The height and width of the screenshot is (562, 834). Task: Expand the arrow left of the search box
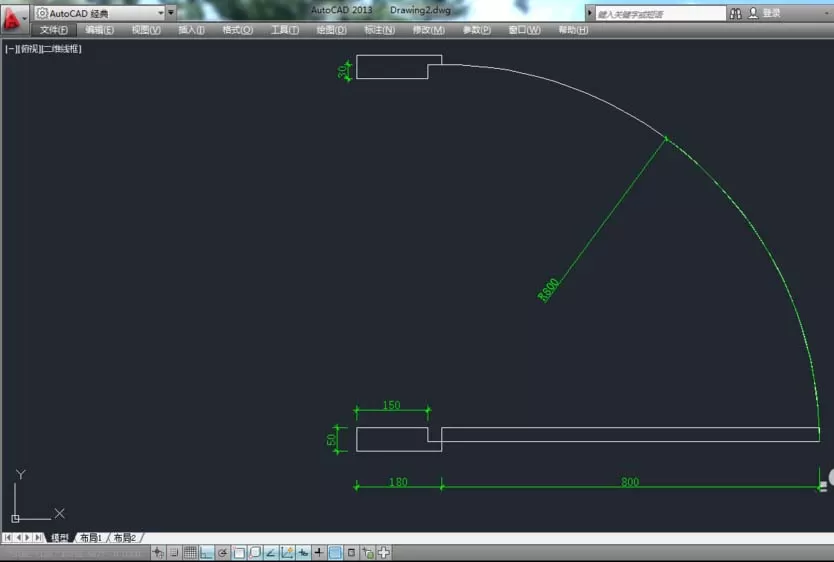click(589, 13)
